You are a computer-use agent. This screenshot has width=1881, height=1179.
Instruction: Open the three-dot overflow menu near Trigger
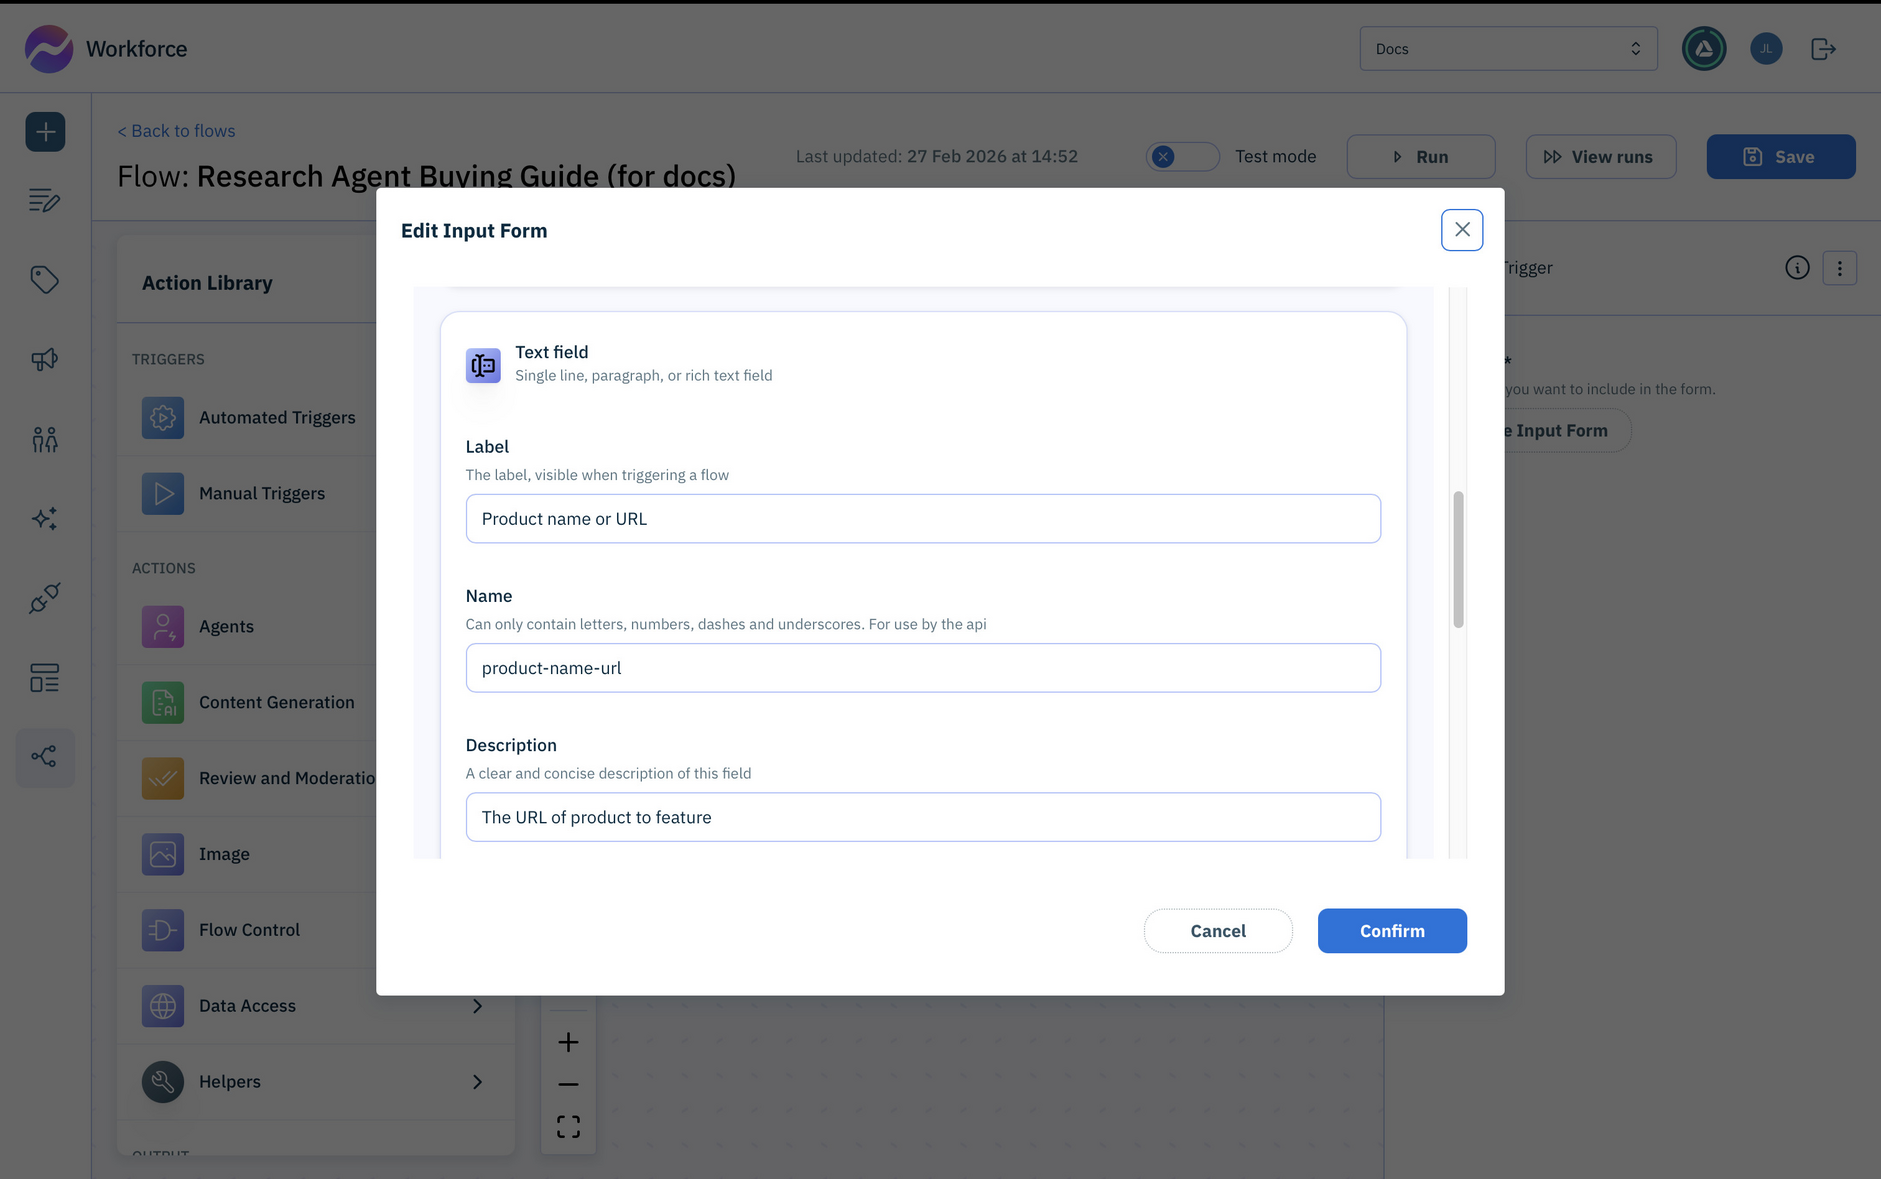click(x=1839, y=267)
